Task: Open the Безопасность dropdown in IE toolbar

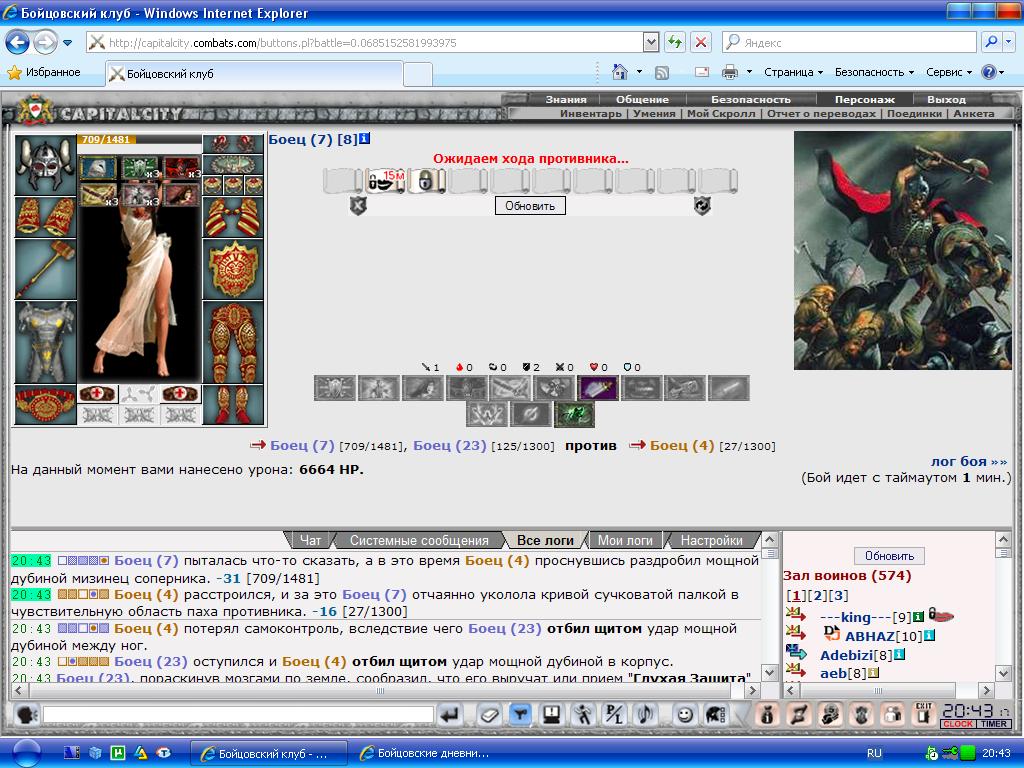Action: tap(874, 72)
